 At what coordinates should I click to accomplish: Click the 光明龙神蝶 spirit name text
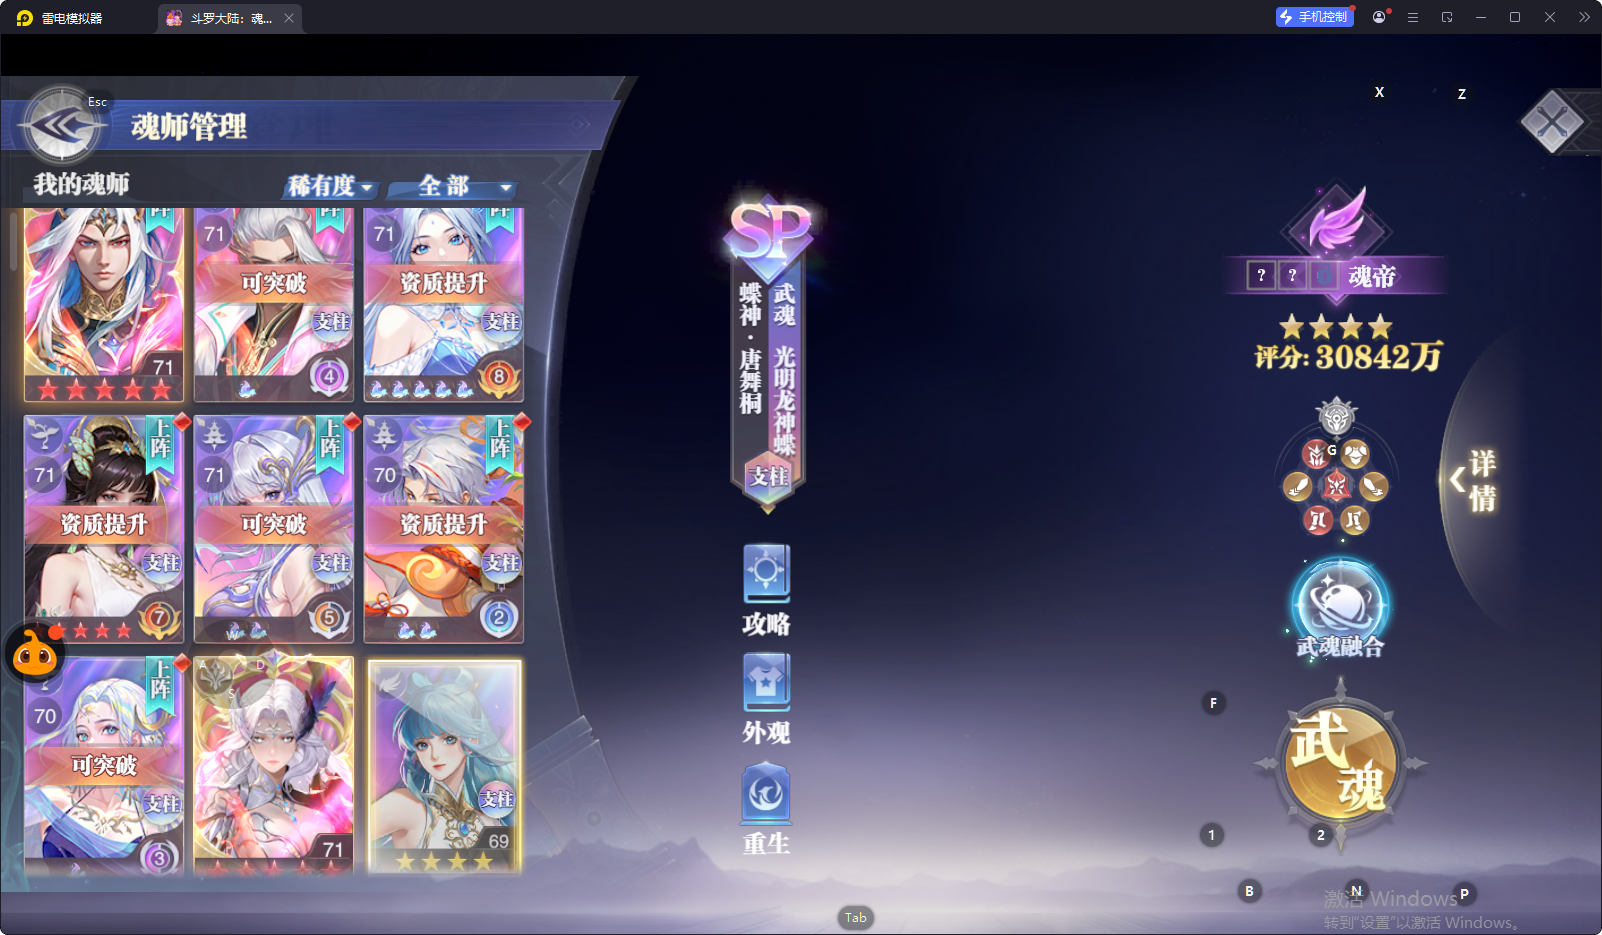(x=785, y=402)
